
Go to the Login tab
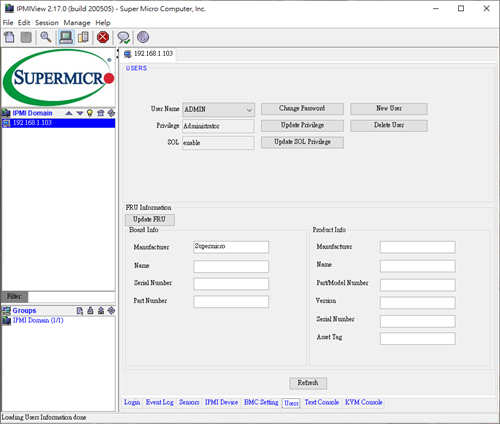132,402
